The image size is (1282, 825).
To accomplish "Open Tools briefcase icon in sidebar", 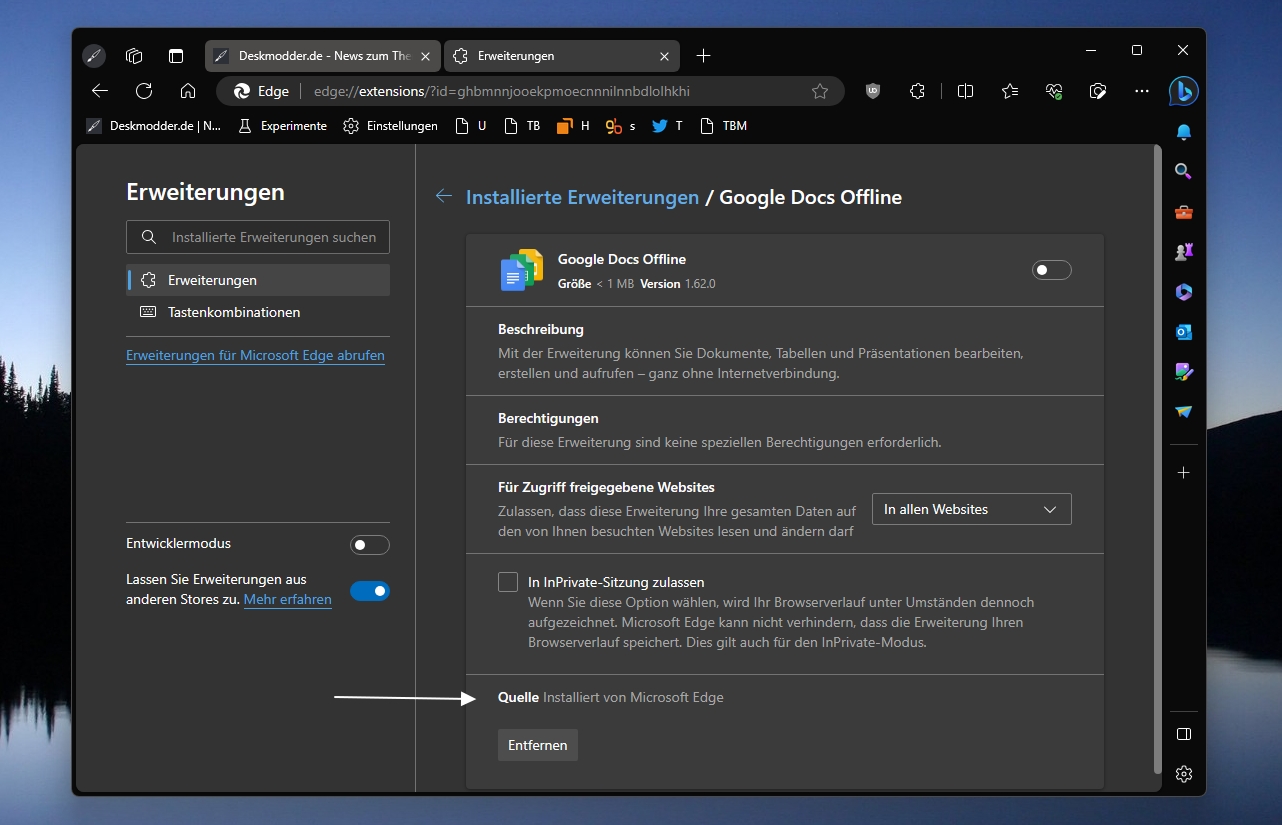I will pyautogui.click(x=1184, y=212).
